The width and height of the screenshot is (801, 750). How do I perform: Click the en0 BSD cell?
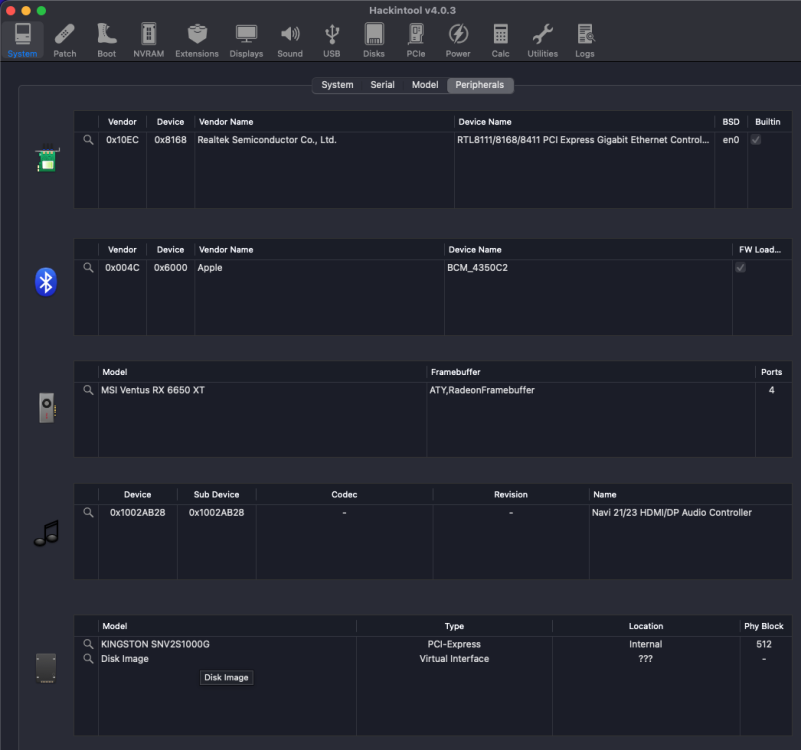tap(731, 139)
